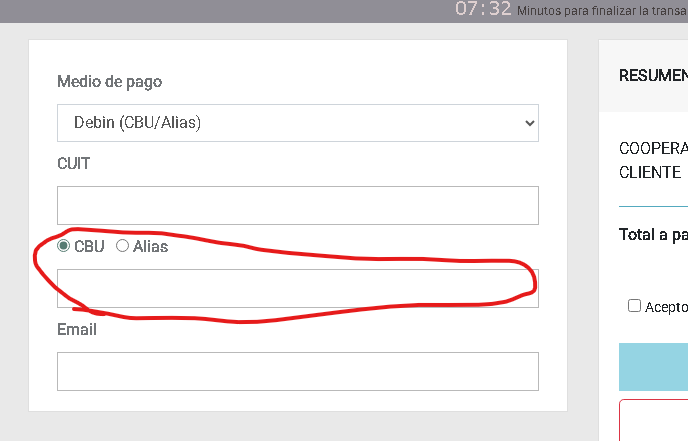Click the CBU option label text
Image resolution: width=688 pixels, height=441 pixels.
pyautogui.click(x=89, y=246)
